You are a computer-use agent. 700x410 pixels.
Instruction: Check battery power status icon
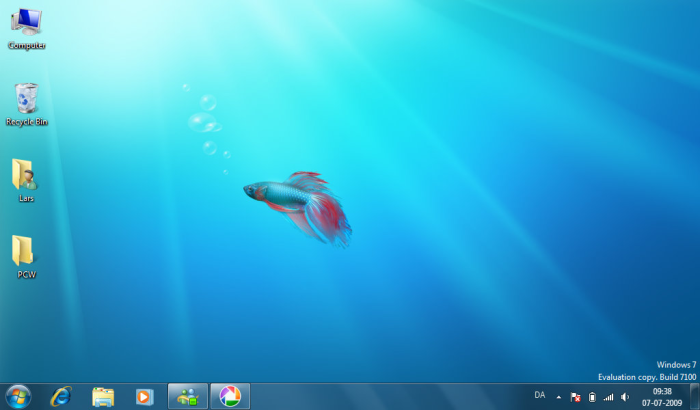coord(592,397)
